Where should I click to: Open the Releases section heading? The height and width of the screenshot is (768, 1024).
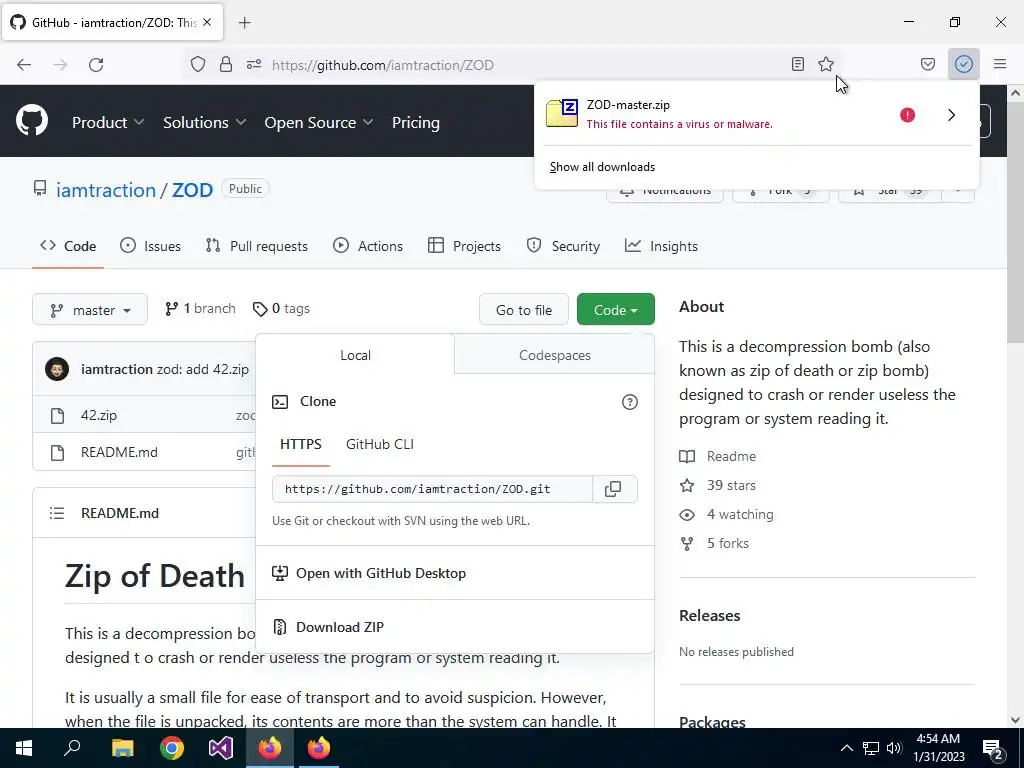709,616
